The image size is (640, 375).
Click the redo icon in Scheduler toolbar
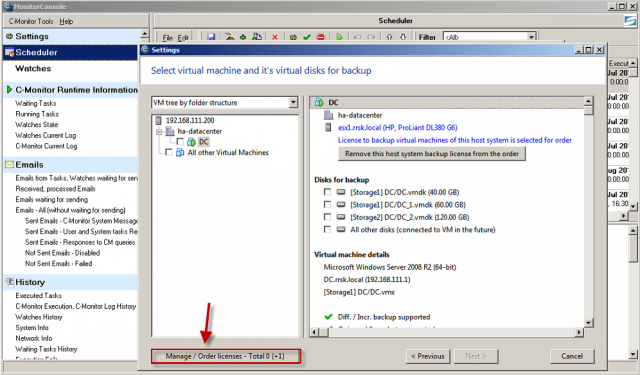coord(371,37)
